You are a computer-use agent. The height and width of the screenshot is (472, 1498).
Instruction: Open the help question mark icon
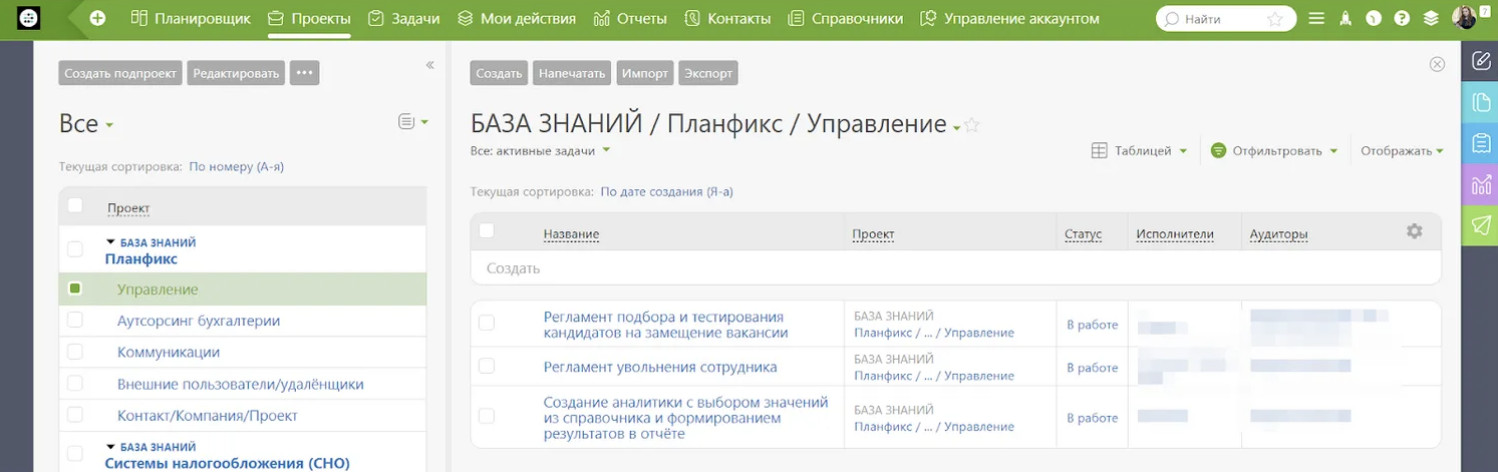click(x=1402, y=19)
